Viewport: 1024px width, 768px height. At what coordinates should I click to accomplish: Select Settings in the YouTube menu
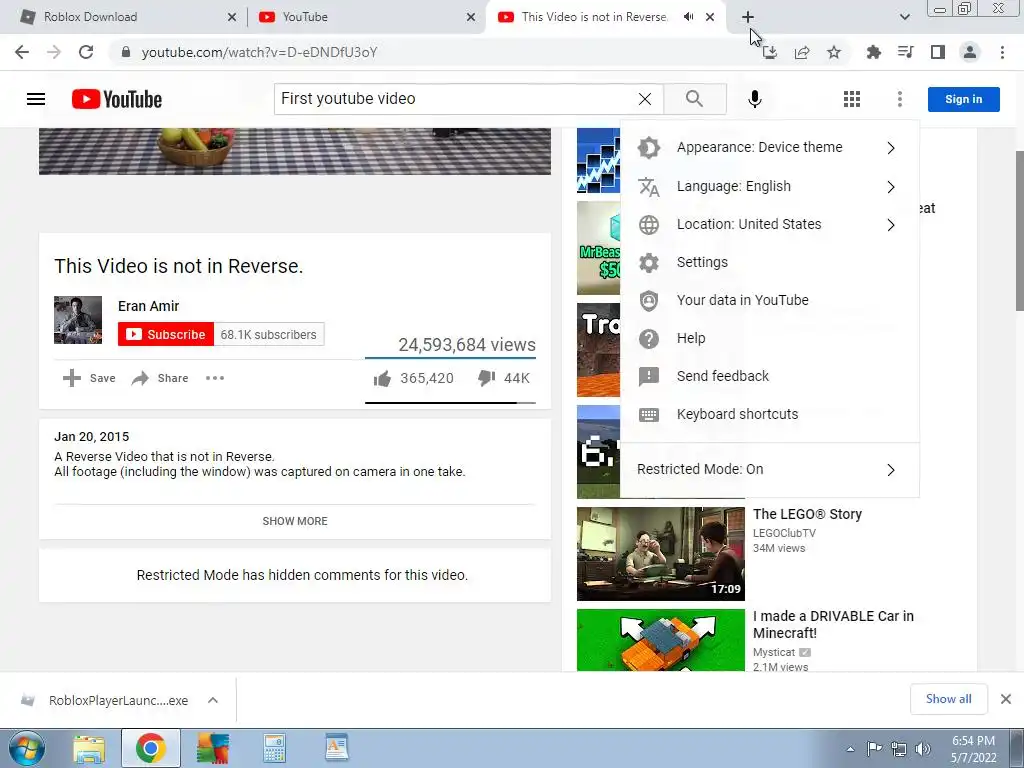coord(769,263)
